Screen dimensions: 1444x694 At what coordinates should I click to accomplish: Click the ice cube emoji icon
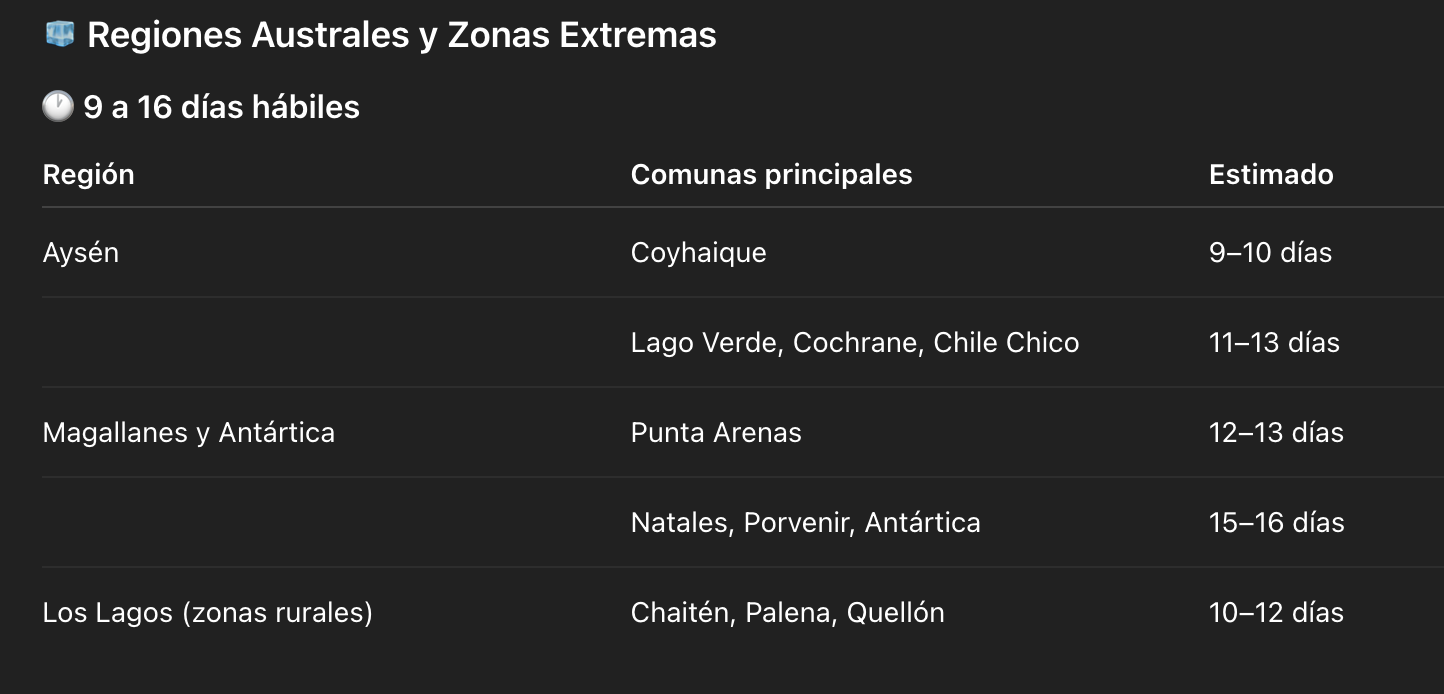(x=60, y=34)
